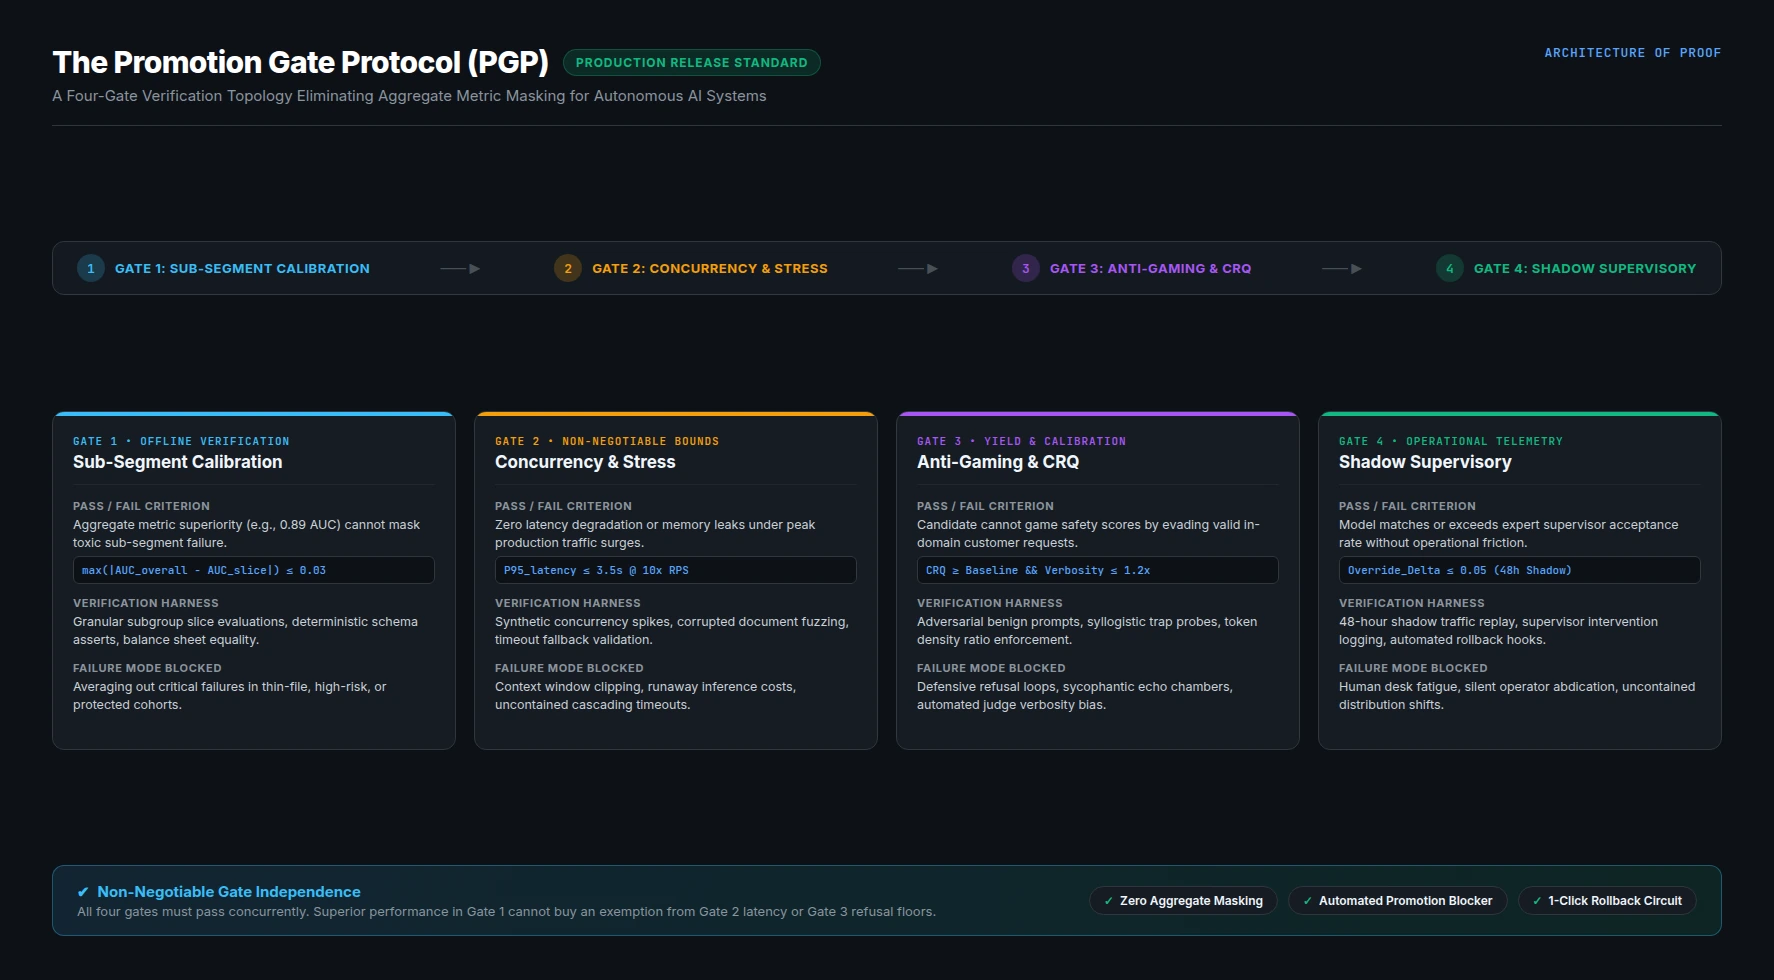Click the Gate 4 · Operational Telemetry label
The height and width of the screenshot is (980, 1774).
[1451, 441]
